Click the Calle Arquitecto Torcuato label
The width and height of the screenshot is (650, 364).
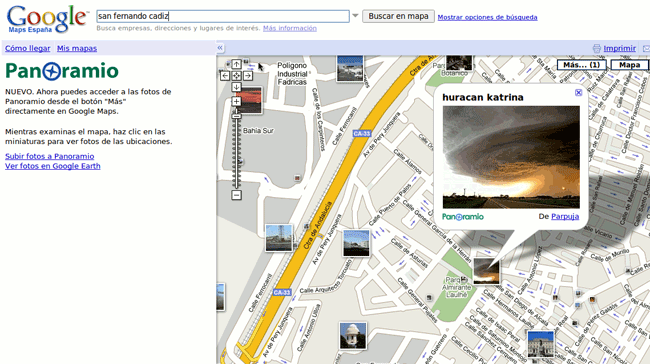click(326, 275)
